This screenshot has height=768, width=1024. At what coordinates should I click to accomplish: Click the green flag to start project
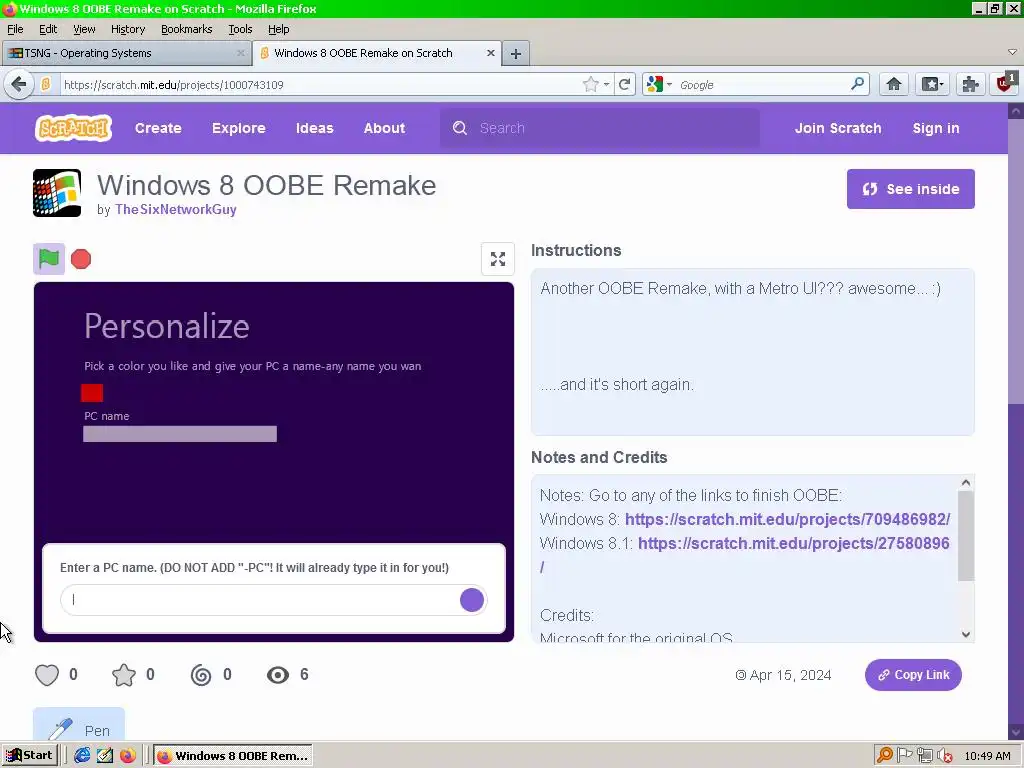49,259
